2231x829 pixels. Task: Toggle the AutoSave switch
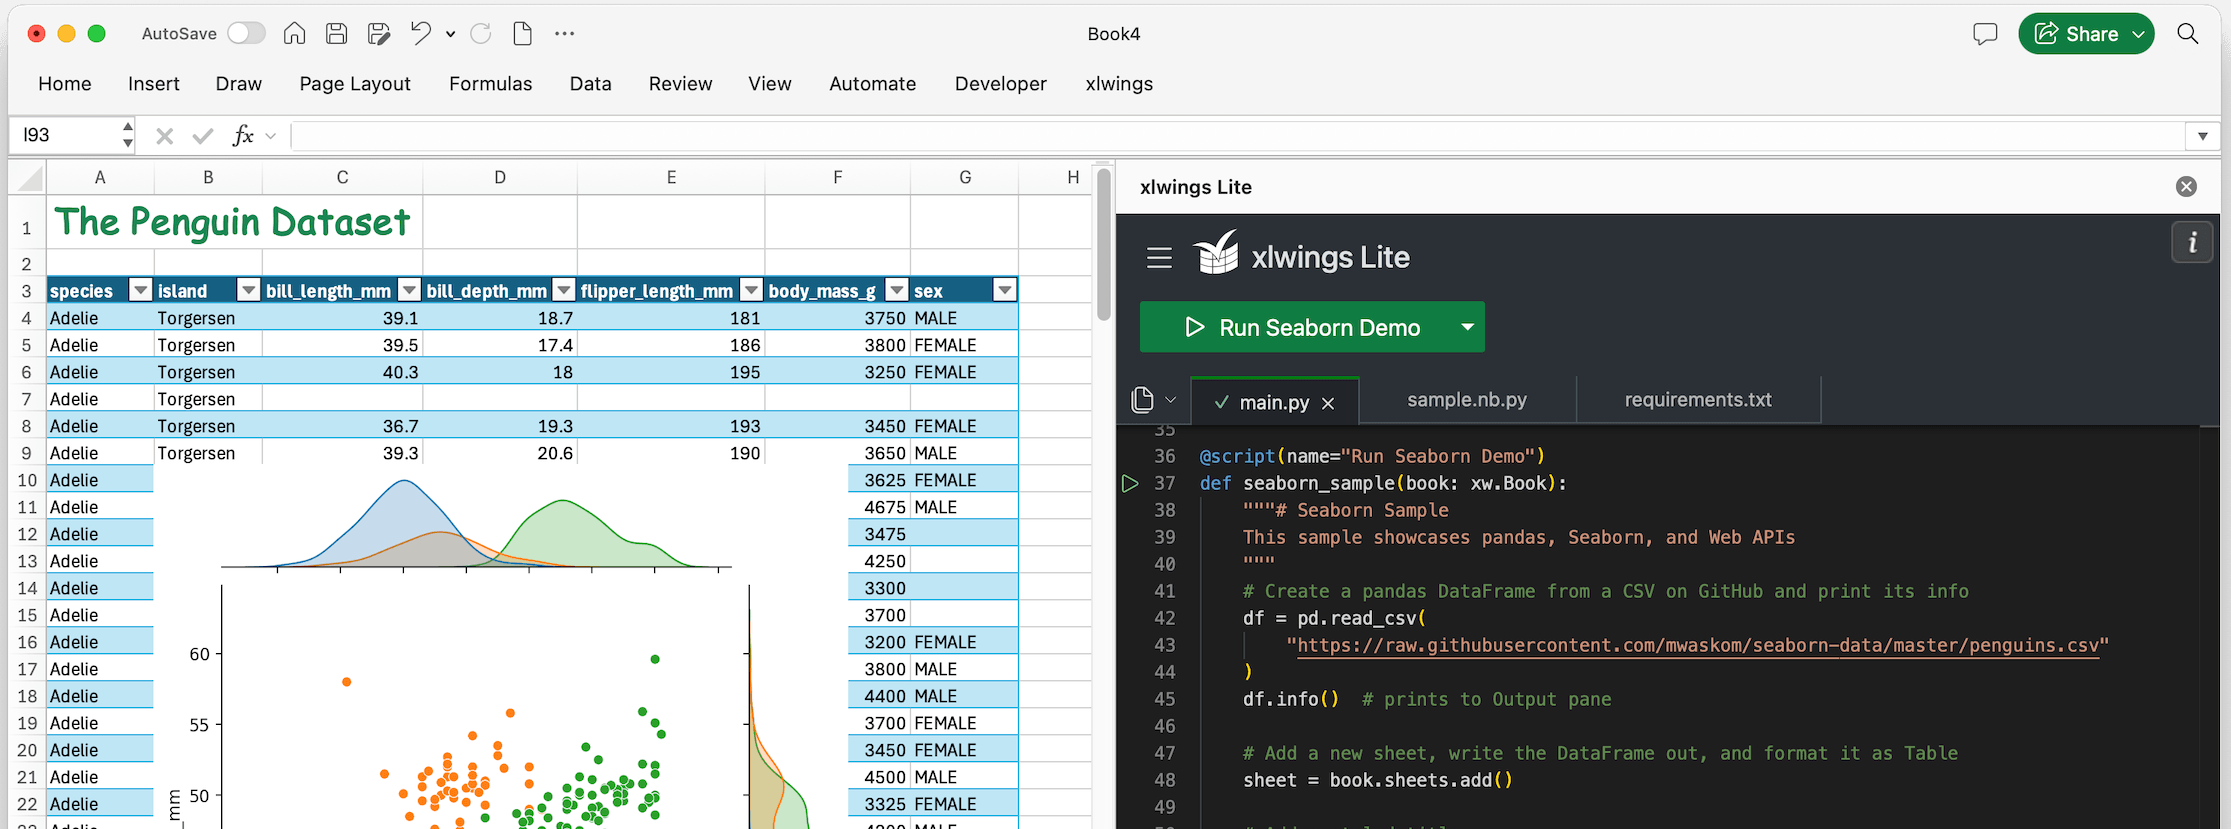(x=246, y=33)
